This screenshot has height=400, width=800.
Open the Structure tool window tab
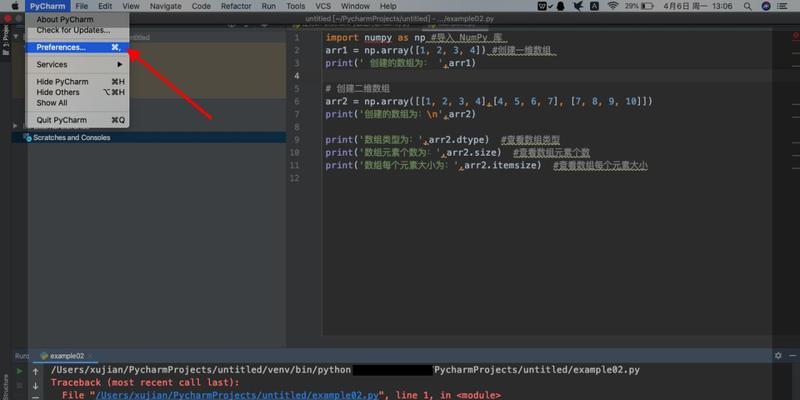(6, 387)
